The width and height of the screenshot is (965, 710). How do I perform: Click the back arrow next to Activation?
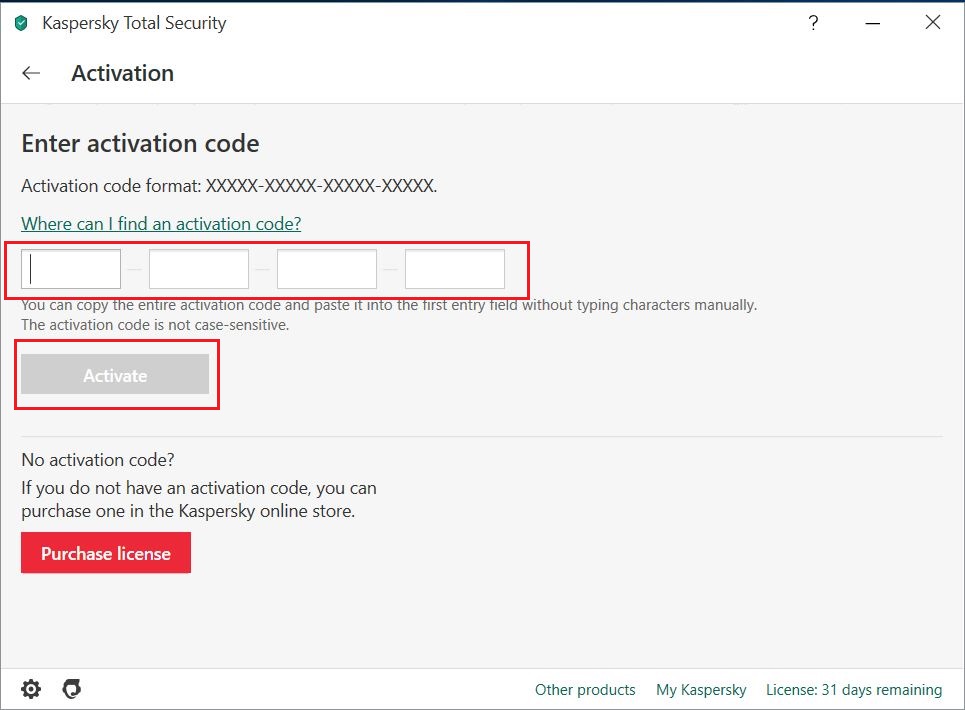(x=31, y=73)
